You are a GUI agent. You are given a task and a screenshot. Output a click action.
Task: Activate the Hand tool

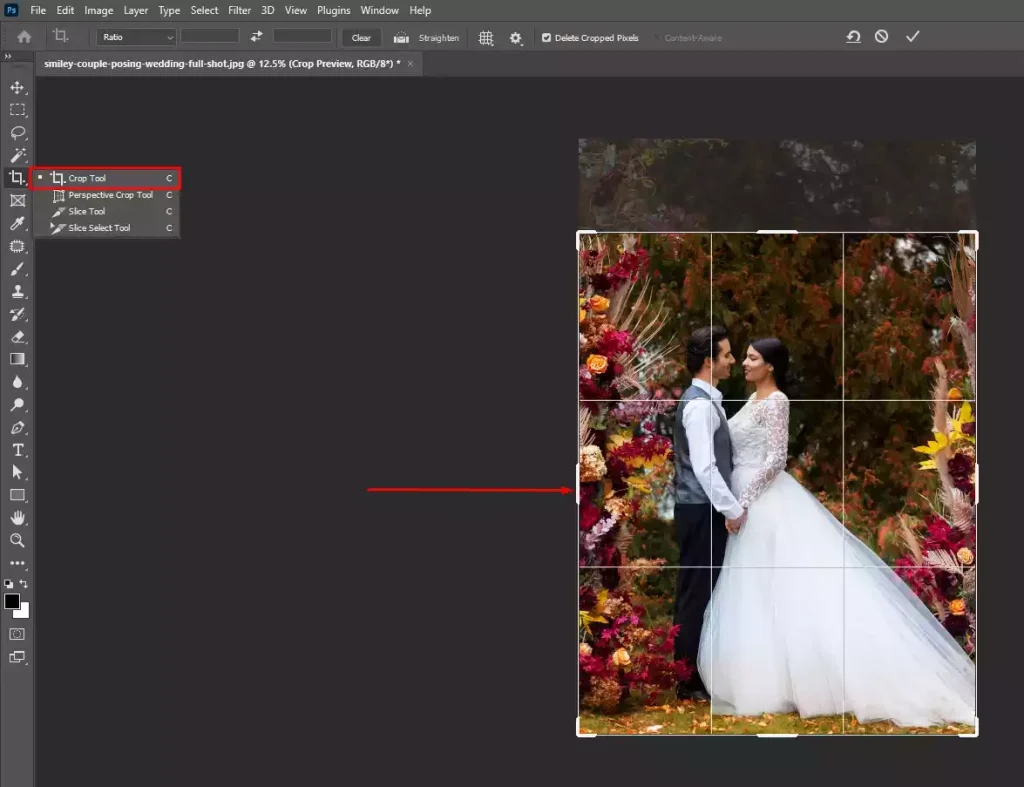17,518
